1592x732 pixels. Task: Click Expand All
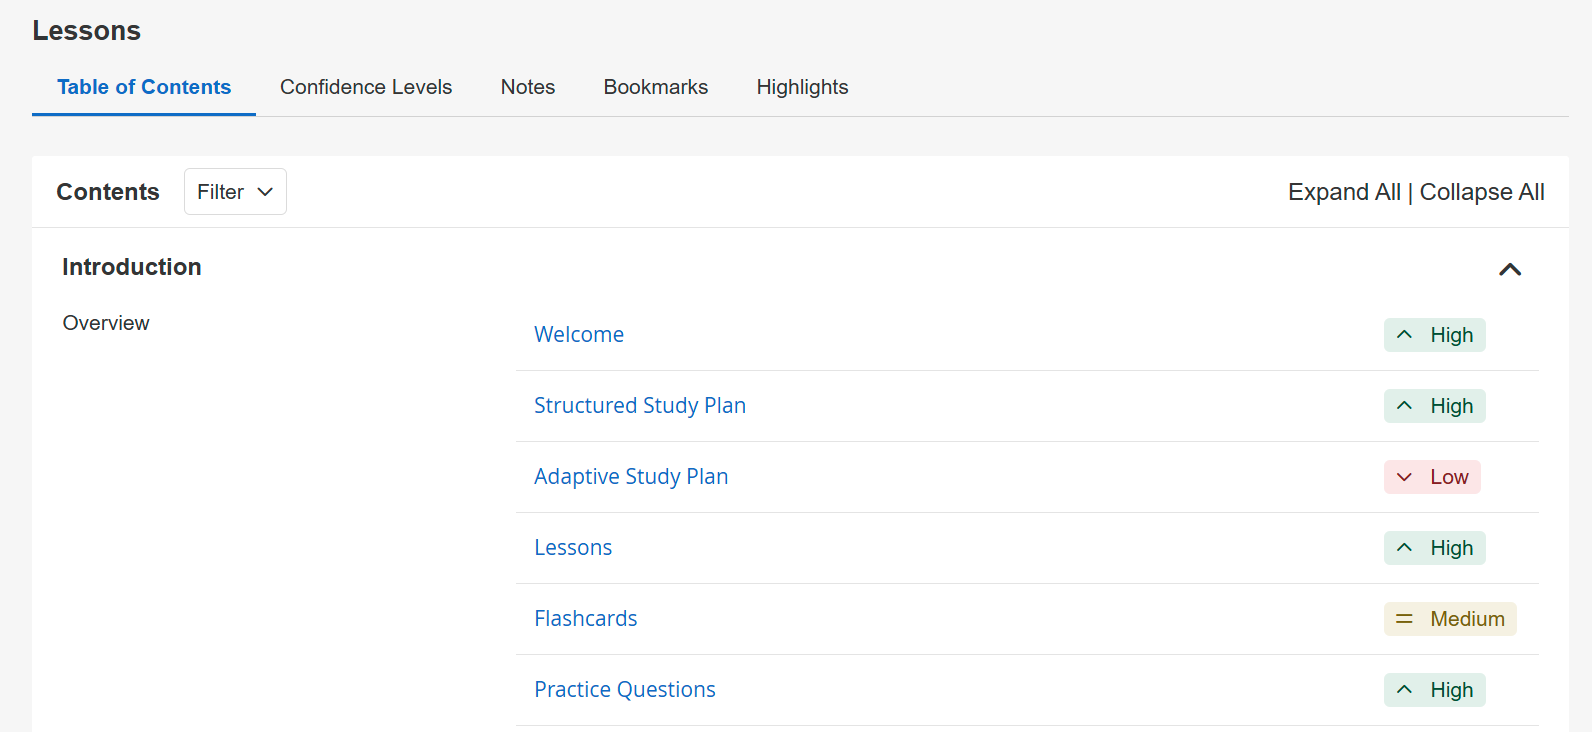1344,192
